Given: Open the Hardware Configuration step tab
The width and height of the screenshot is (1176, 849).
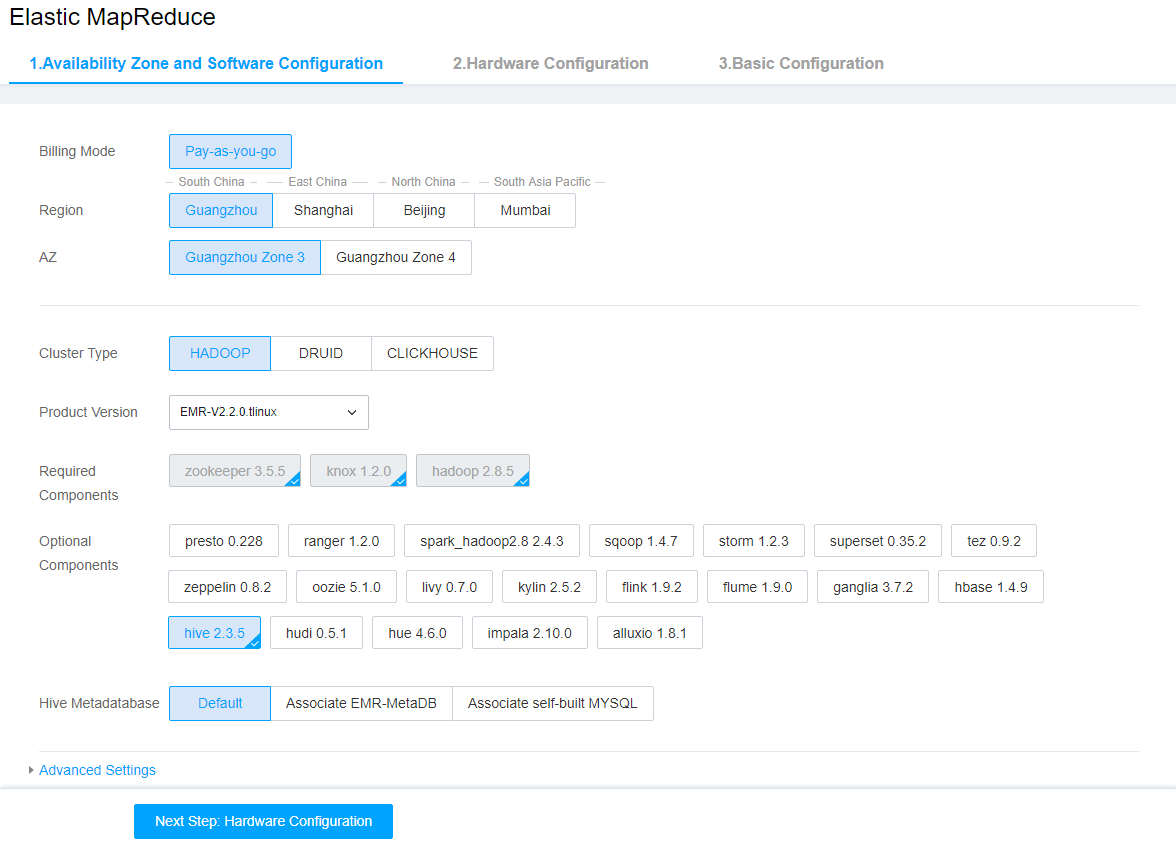Looking at the screenshot, I should (550, 64).
